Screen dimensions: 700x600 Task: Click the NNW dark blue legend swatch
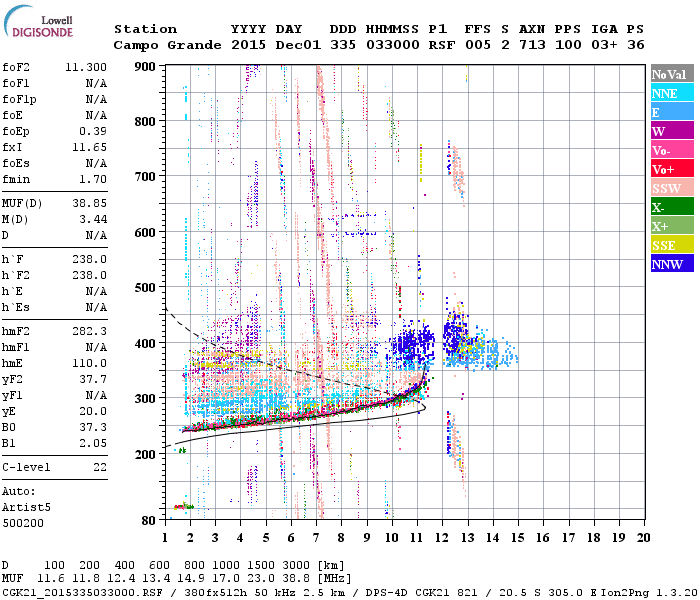[672, 263]
